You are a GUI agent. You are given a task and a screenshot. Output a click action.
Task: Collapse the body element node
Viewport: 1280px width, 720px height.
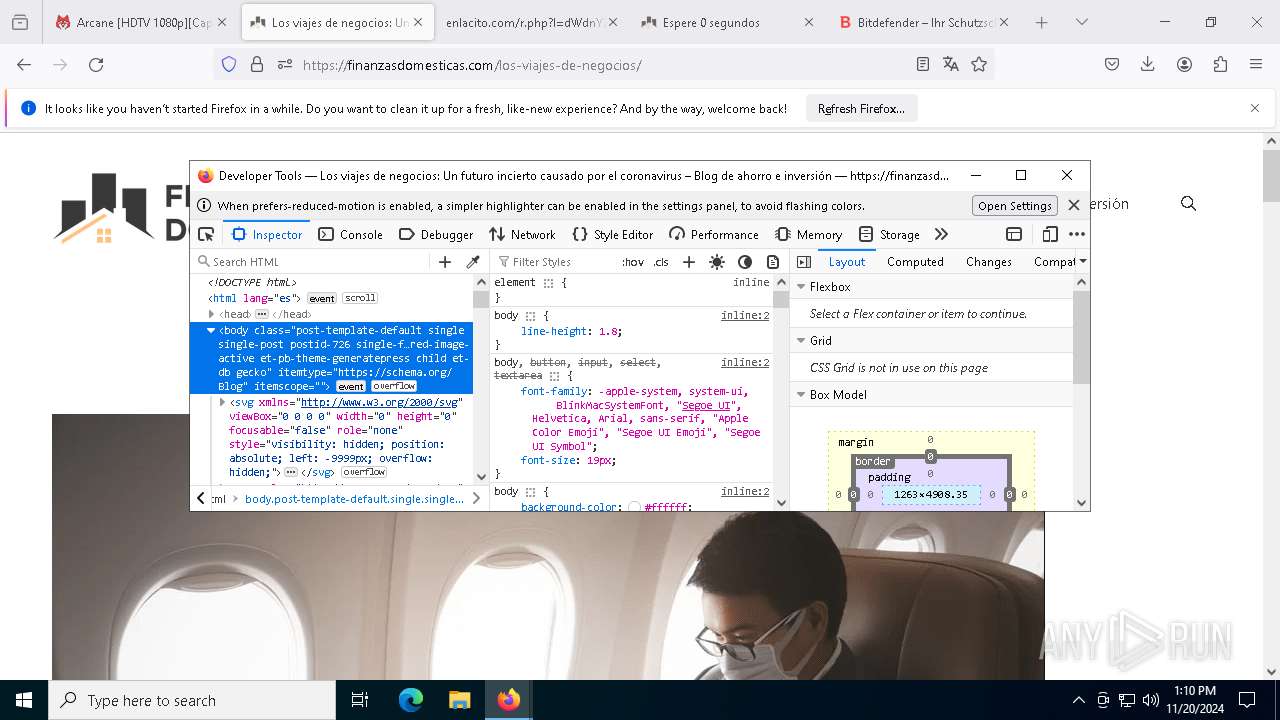211,330
